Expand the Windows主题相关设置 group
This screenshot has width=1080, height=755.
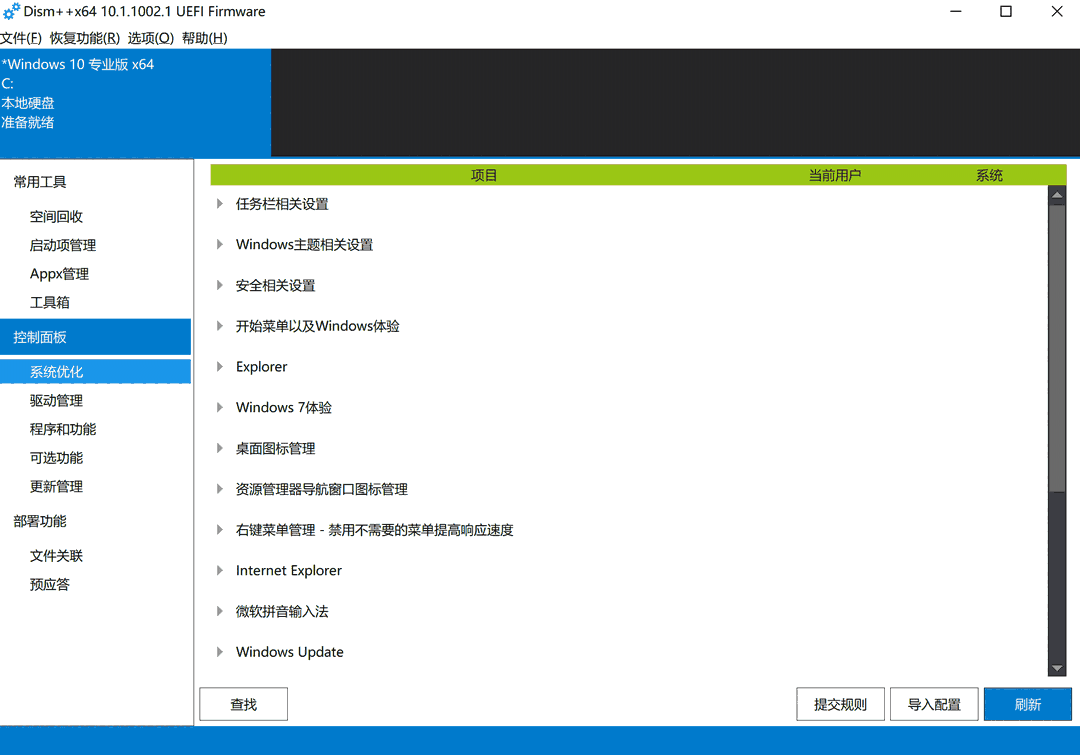pos(220,245)
